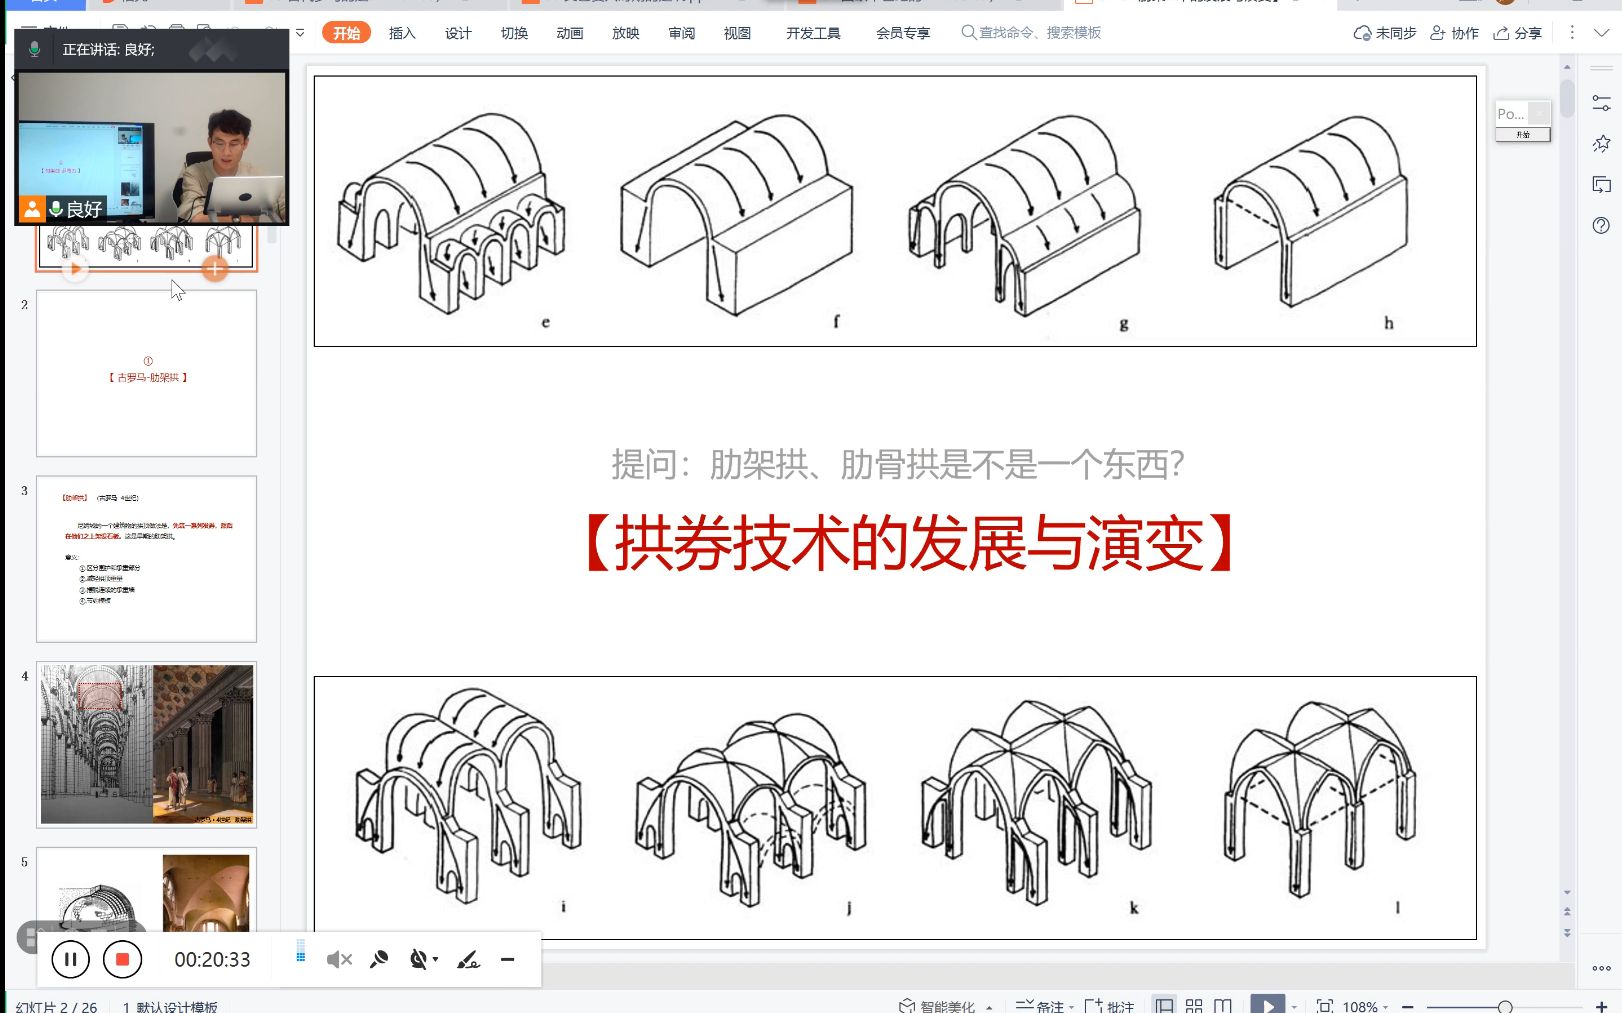Viewport: 1622px width, 1013px height.
Task: Minimize the recorder toolbar
Action: 507,960
